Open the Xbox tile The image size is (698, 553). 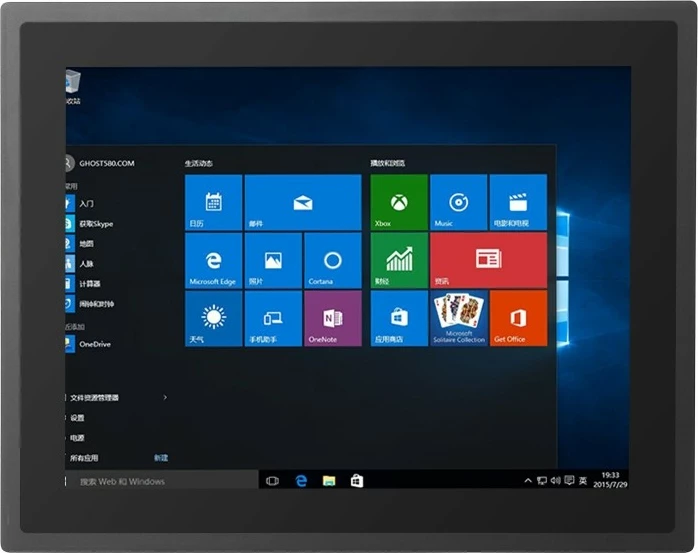tap(399, 203)
